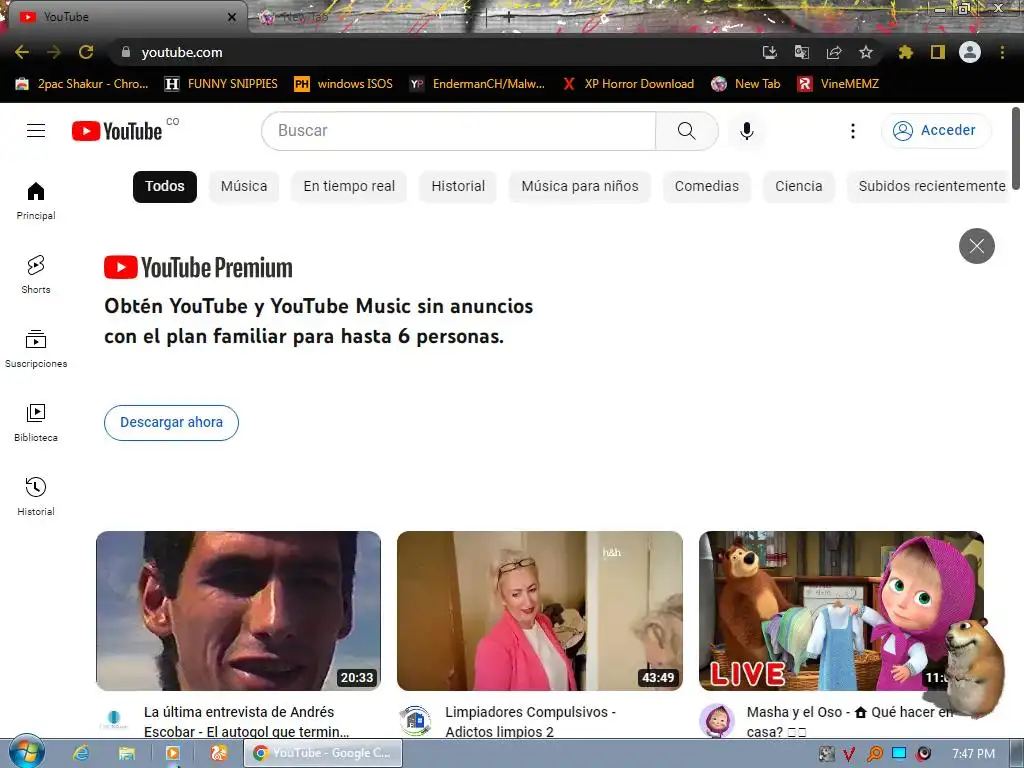1024x768 pixels.
Task: Select the Ciencia filter chip
Action: [799, 187]
